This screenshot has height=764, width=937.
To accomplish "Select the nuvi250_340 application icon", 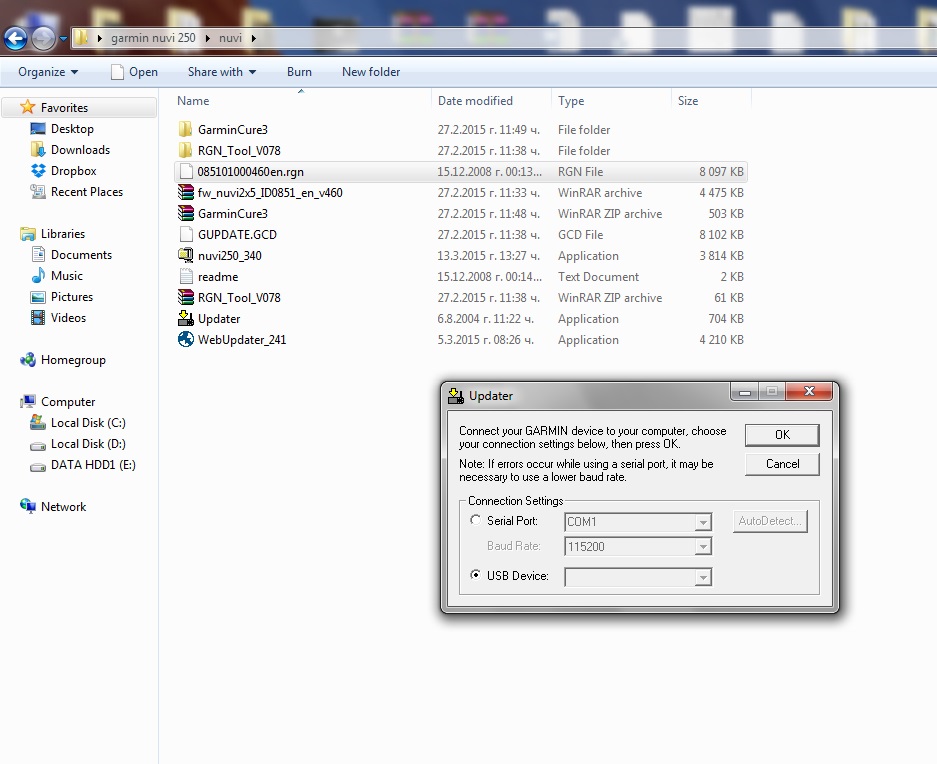I will (x=186, y=255).
